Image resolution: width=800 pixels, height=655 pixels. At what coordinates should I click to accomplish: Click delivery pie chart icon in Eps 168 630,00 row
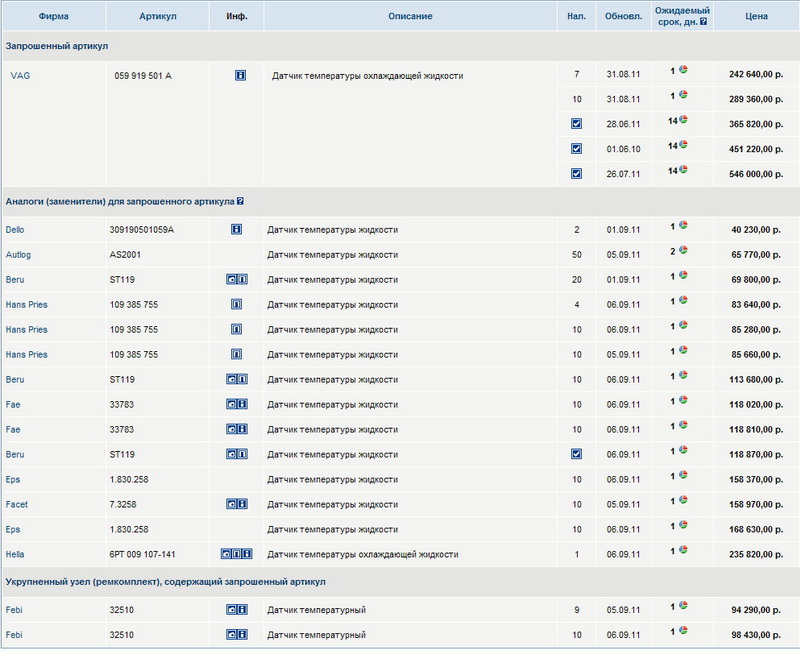(683, 524)
